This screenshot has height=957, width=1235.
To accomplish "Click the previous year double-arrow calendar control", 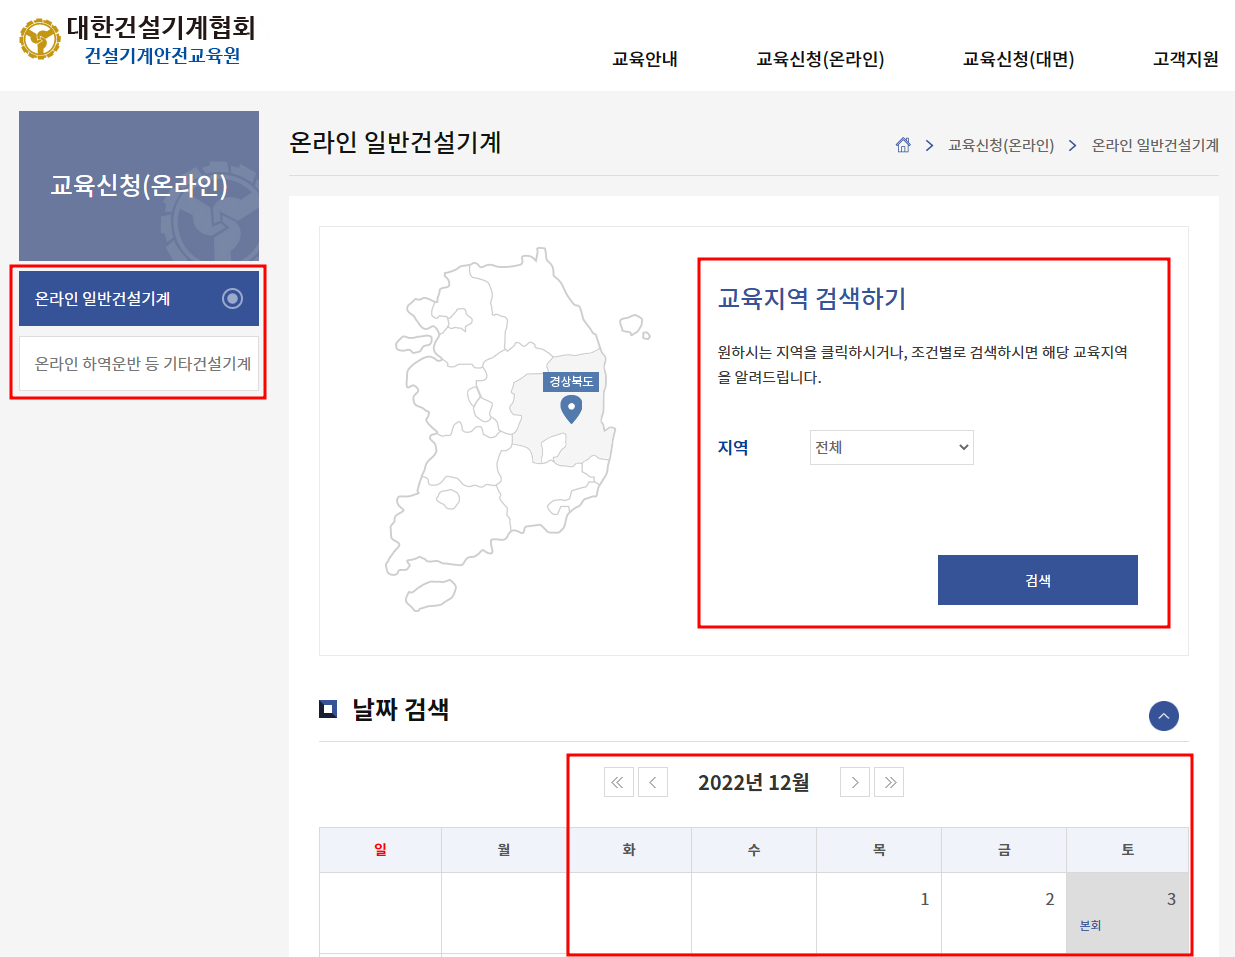I will coord(618,782).
